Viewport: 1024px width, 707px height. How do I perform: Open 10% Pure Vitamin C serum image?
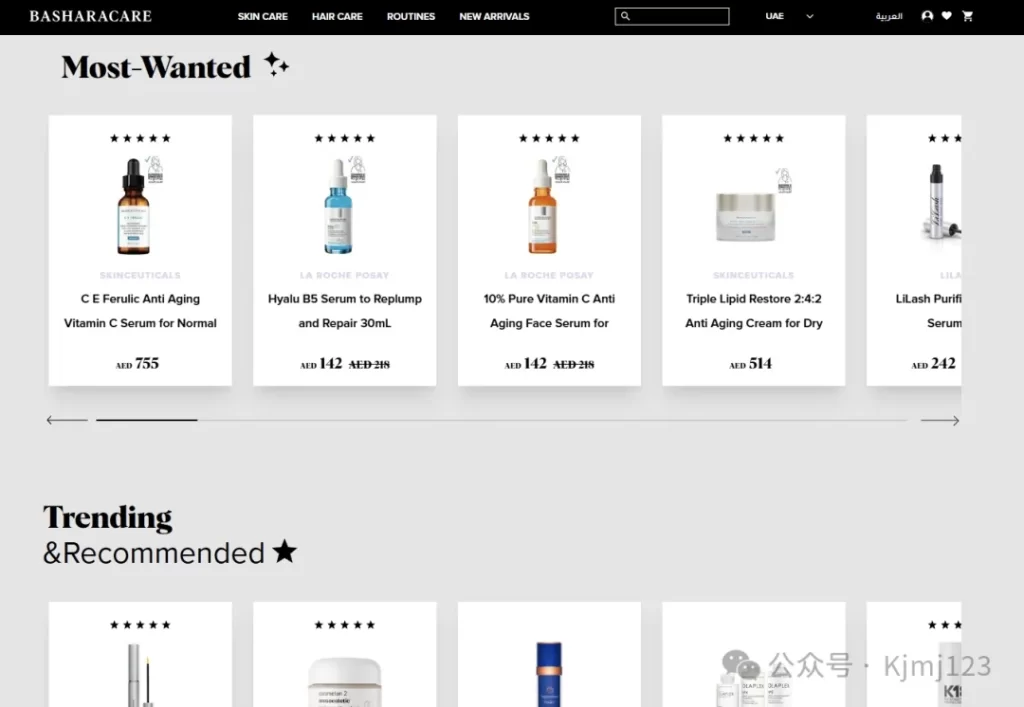[x=543, y=206]
